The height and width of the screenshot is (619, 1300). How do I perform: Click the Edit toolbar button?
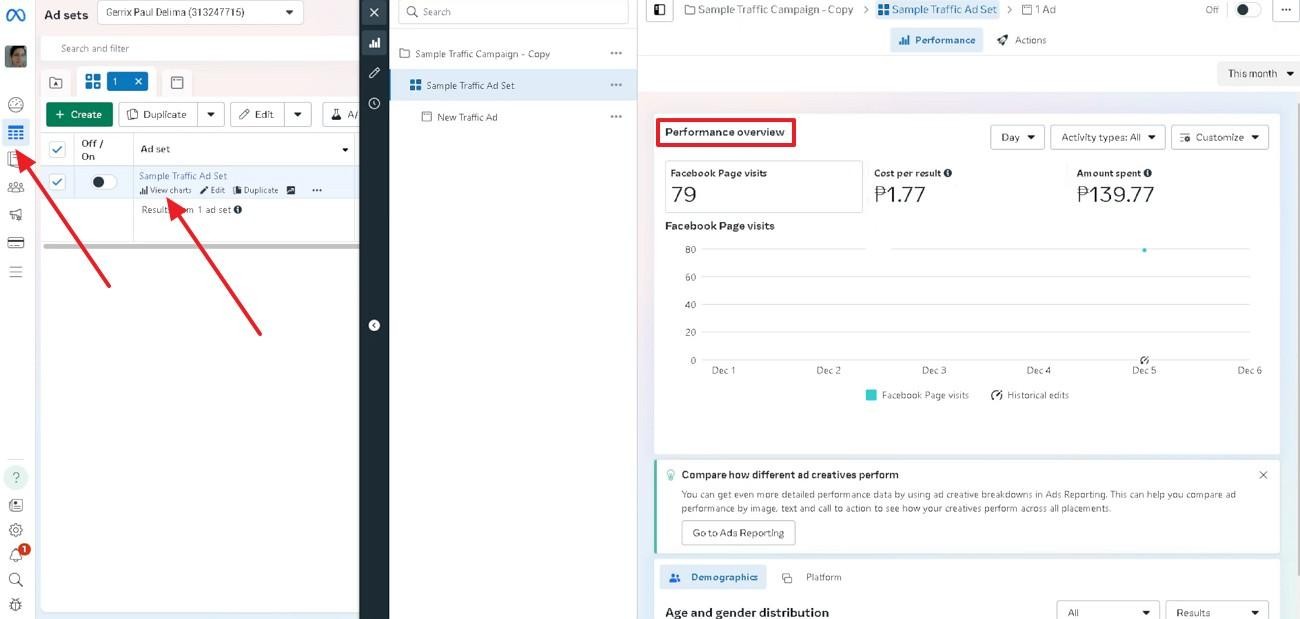[x=257, y=114]
